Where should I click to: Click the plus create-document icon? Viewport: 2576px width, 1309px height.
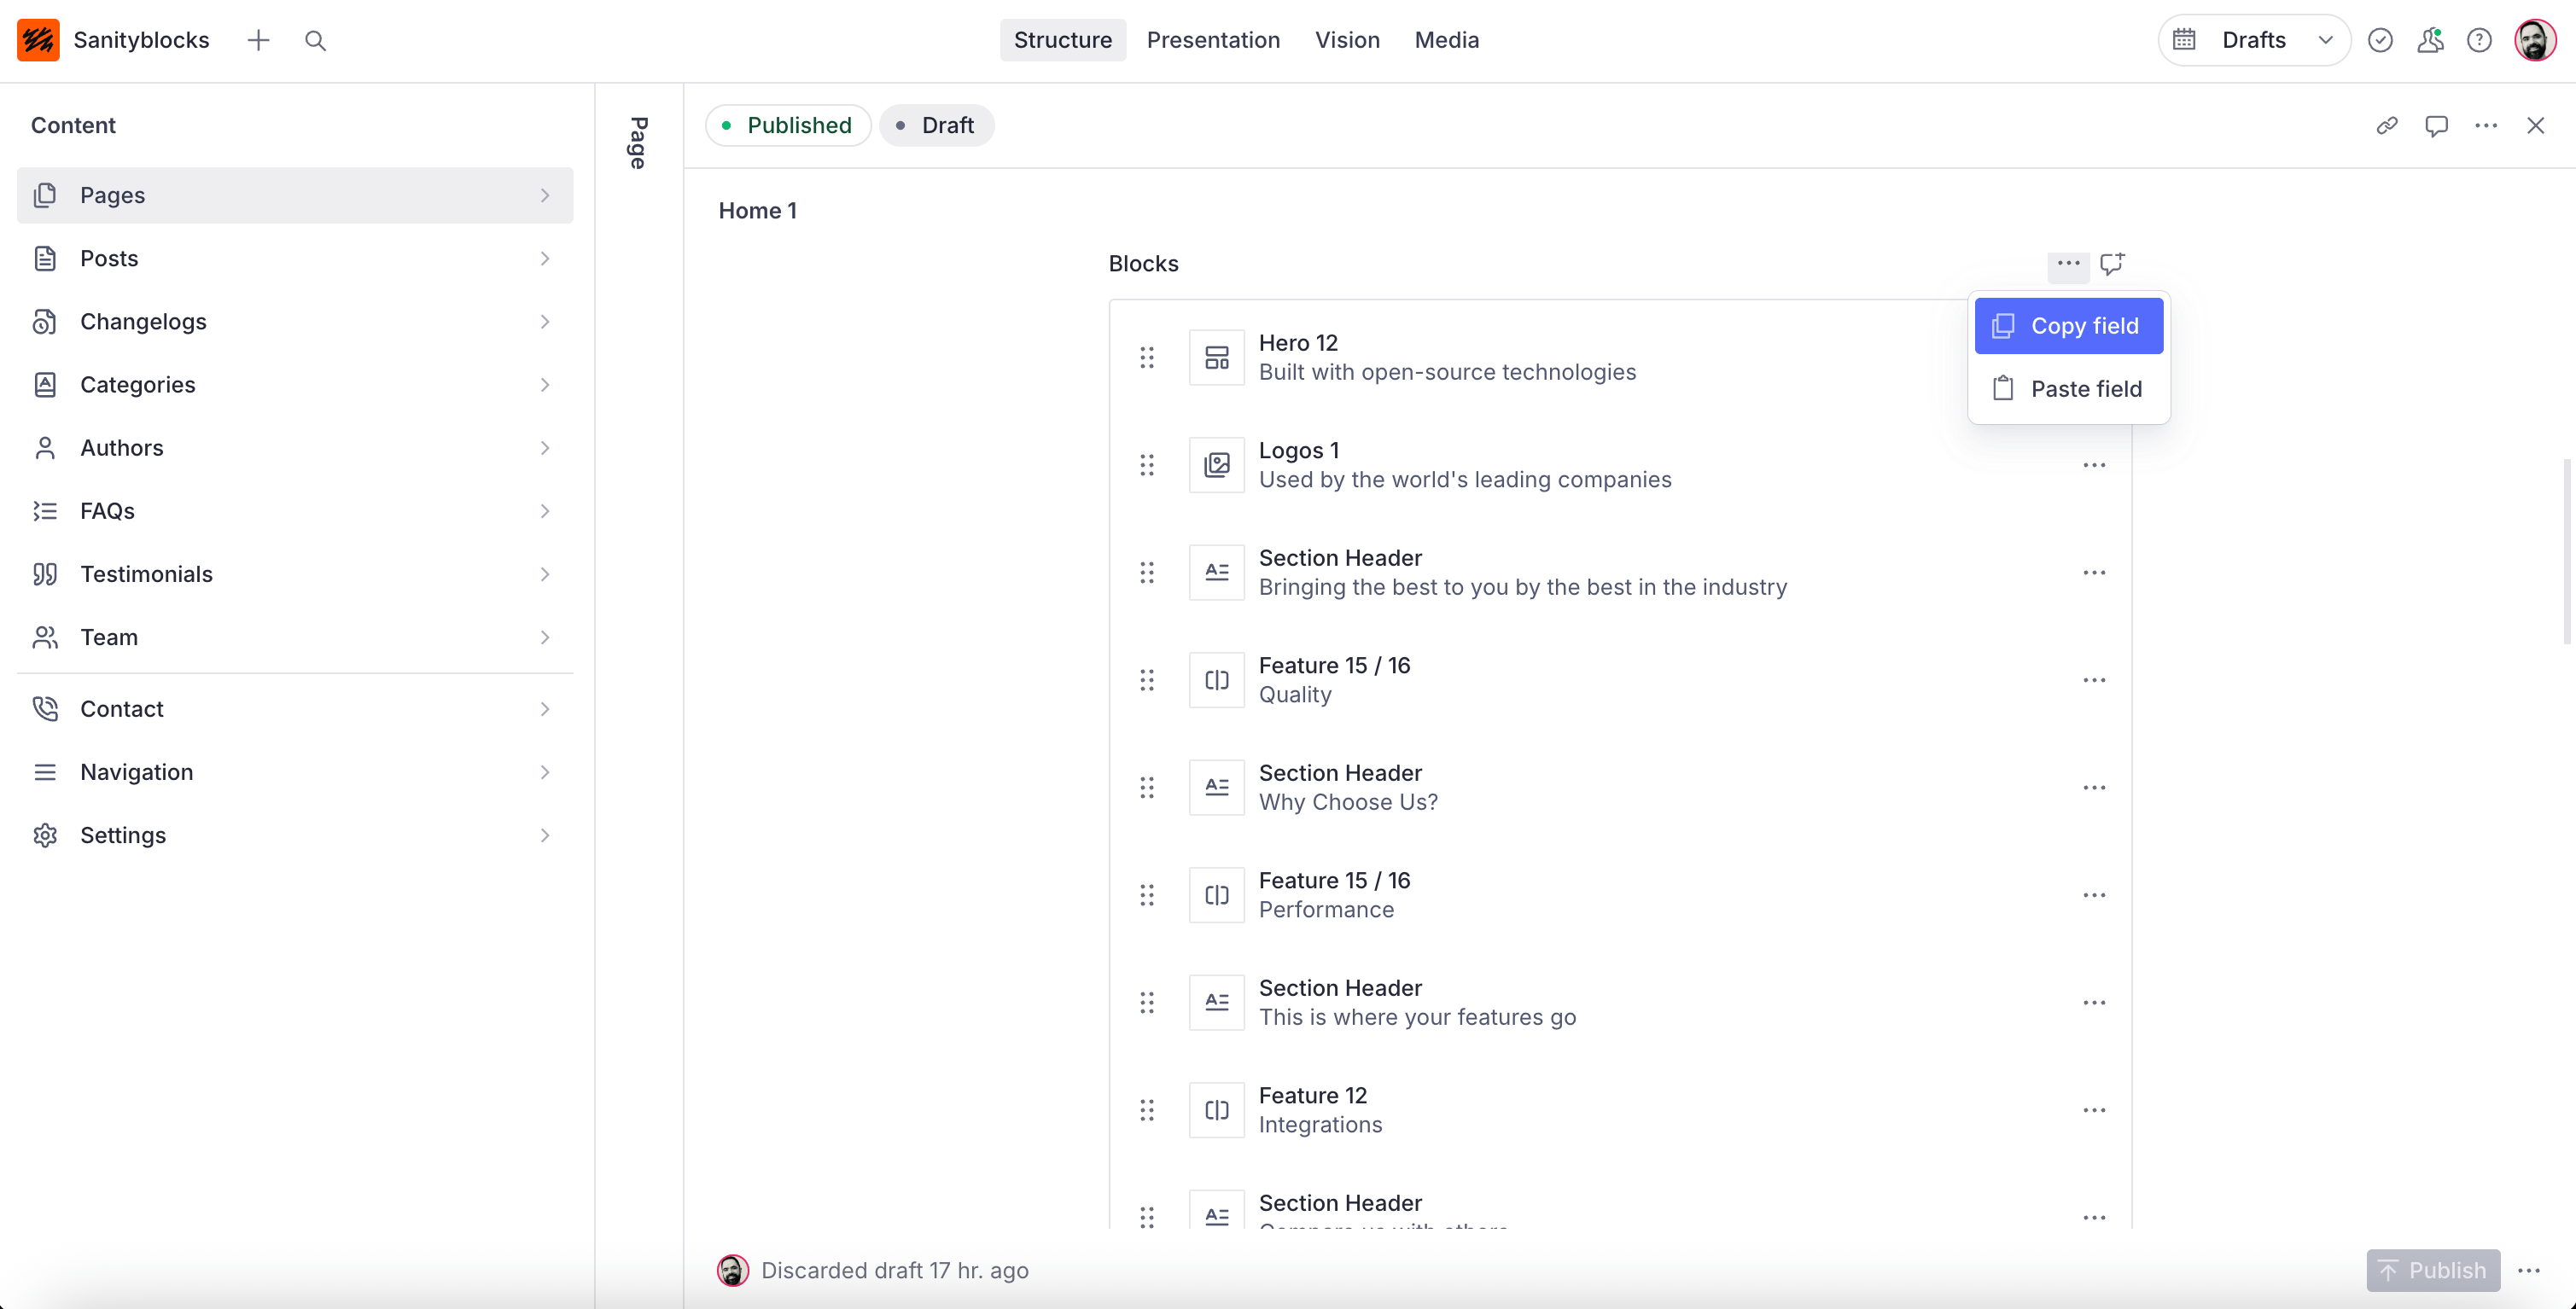[258, 41]
